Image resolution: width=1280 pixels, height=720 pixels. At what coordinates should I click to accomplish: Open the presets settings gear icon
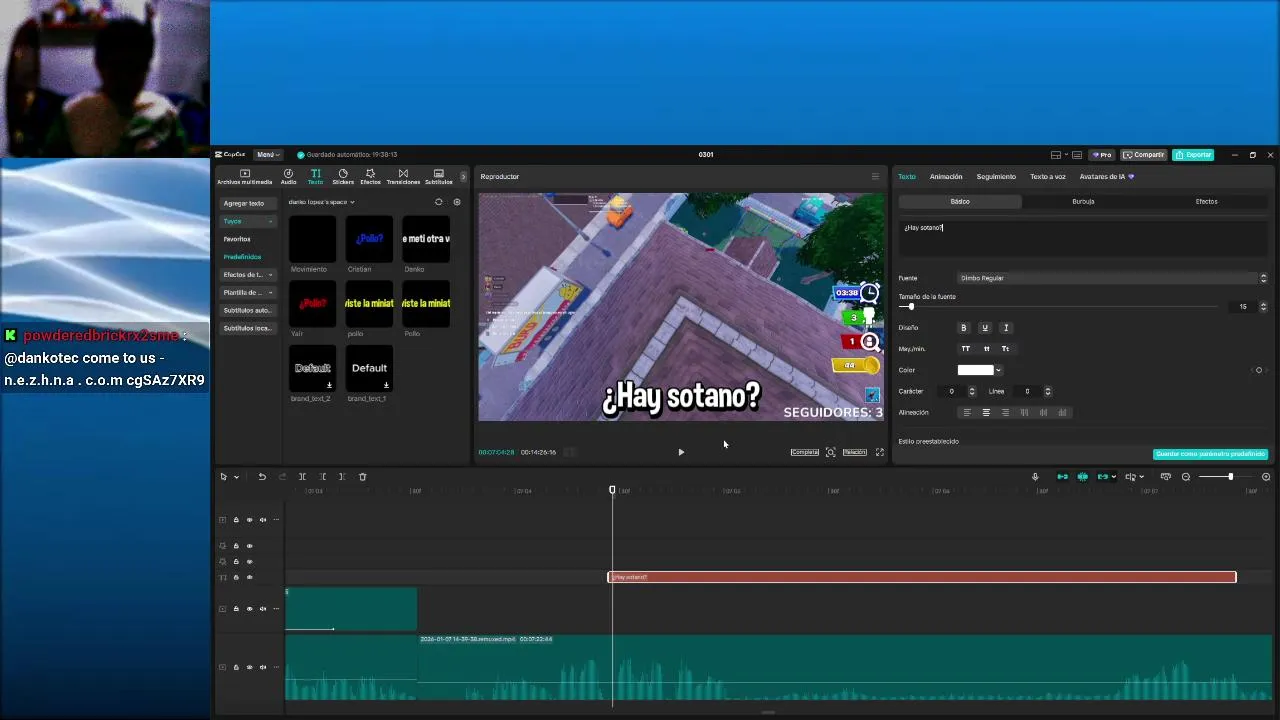[x=457, y=202]
